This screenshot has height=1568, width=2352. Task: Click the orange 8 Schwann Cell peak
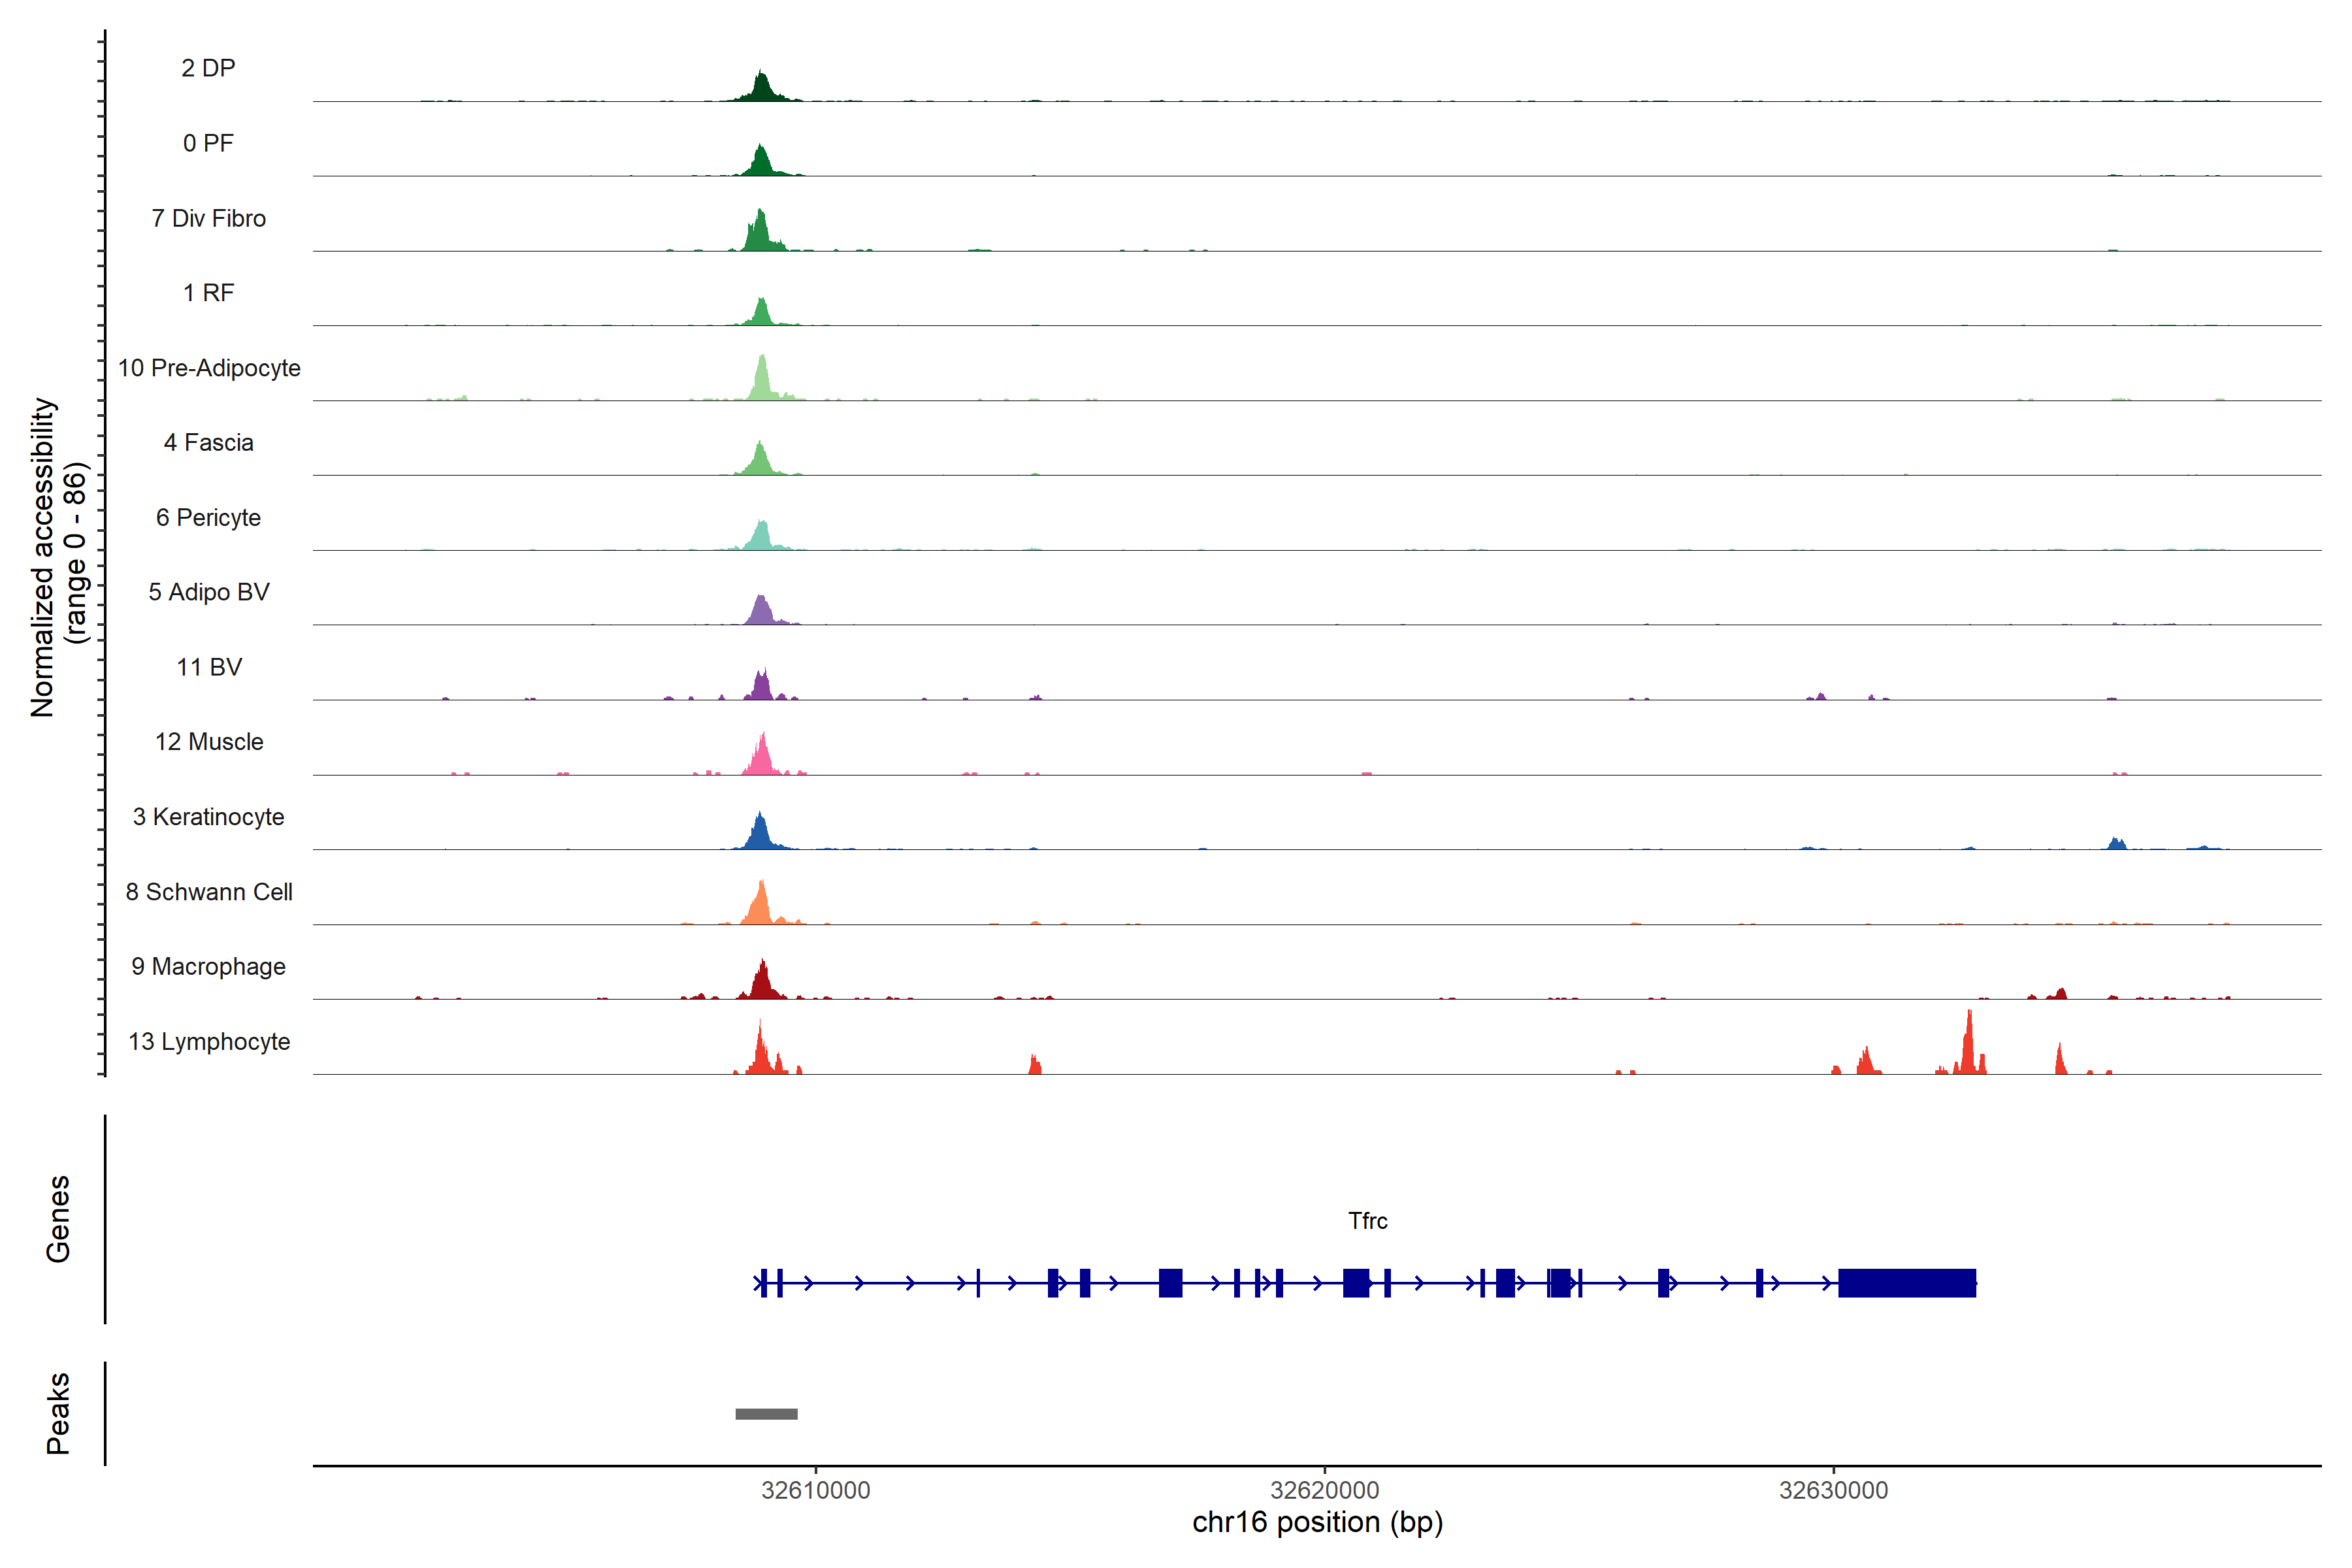click(x=761, y=906)
